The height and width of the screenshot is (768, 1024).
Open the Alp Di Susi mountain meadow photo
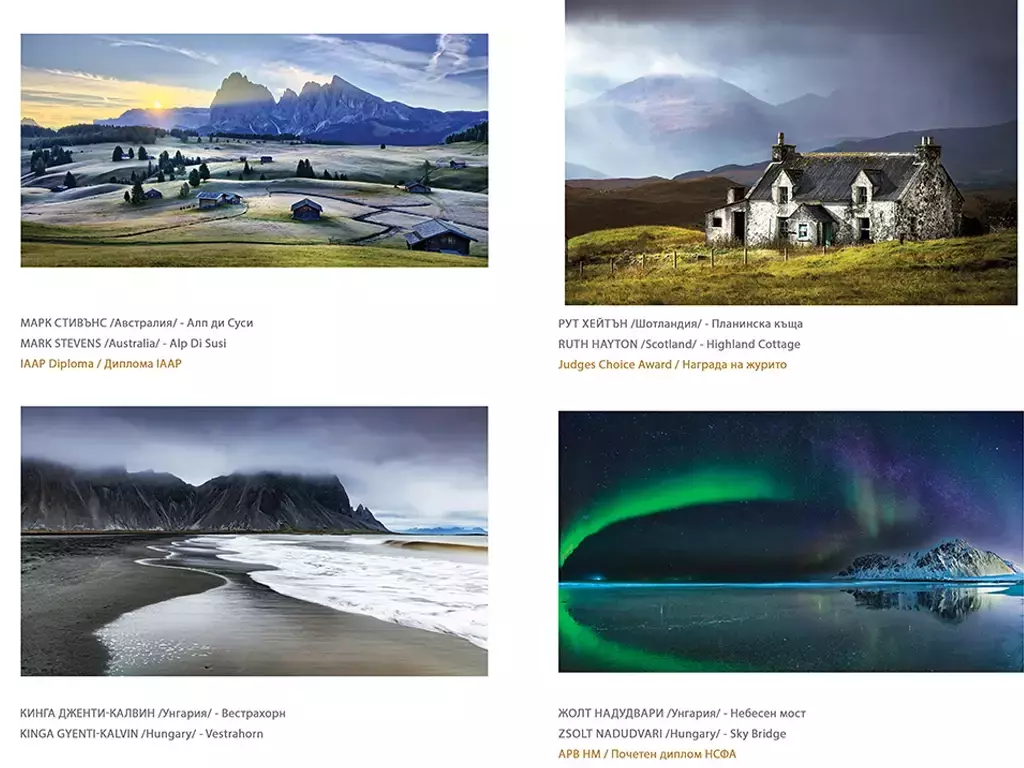tap(254, 150)
